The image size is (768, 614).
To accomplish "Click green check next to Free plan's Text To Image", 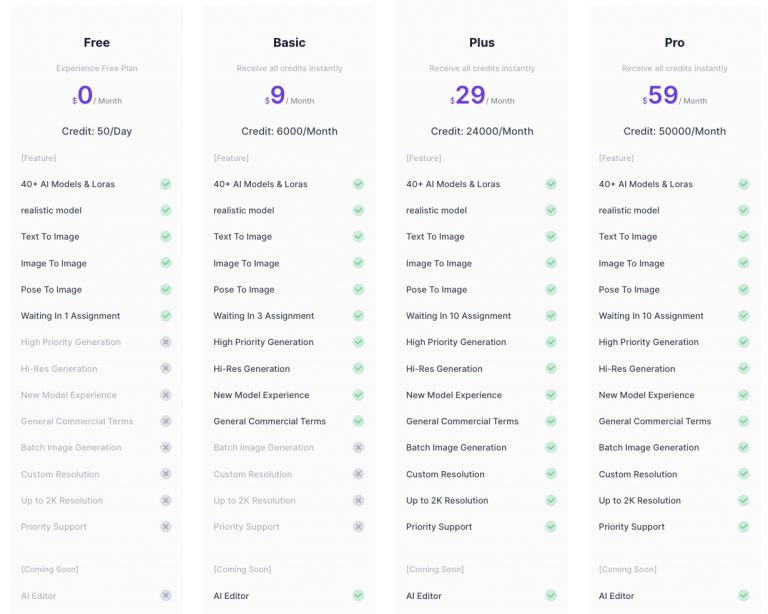I will point(166,237).
